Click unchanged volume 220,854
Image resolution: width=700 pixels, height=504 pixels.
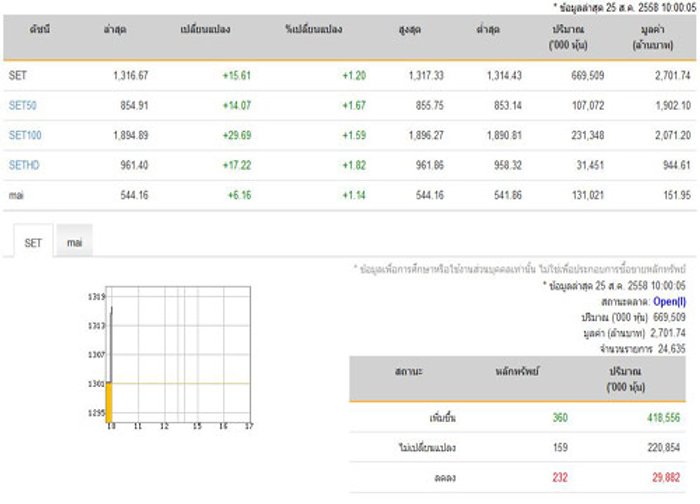click(663, 447)
